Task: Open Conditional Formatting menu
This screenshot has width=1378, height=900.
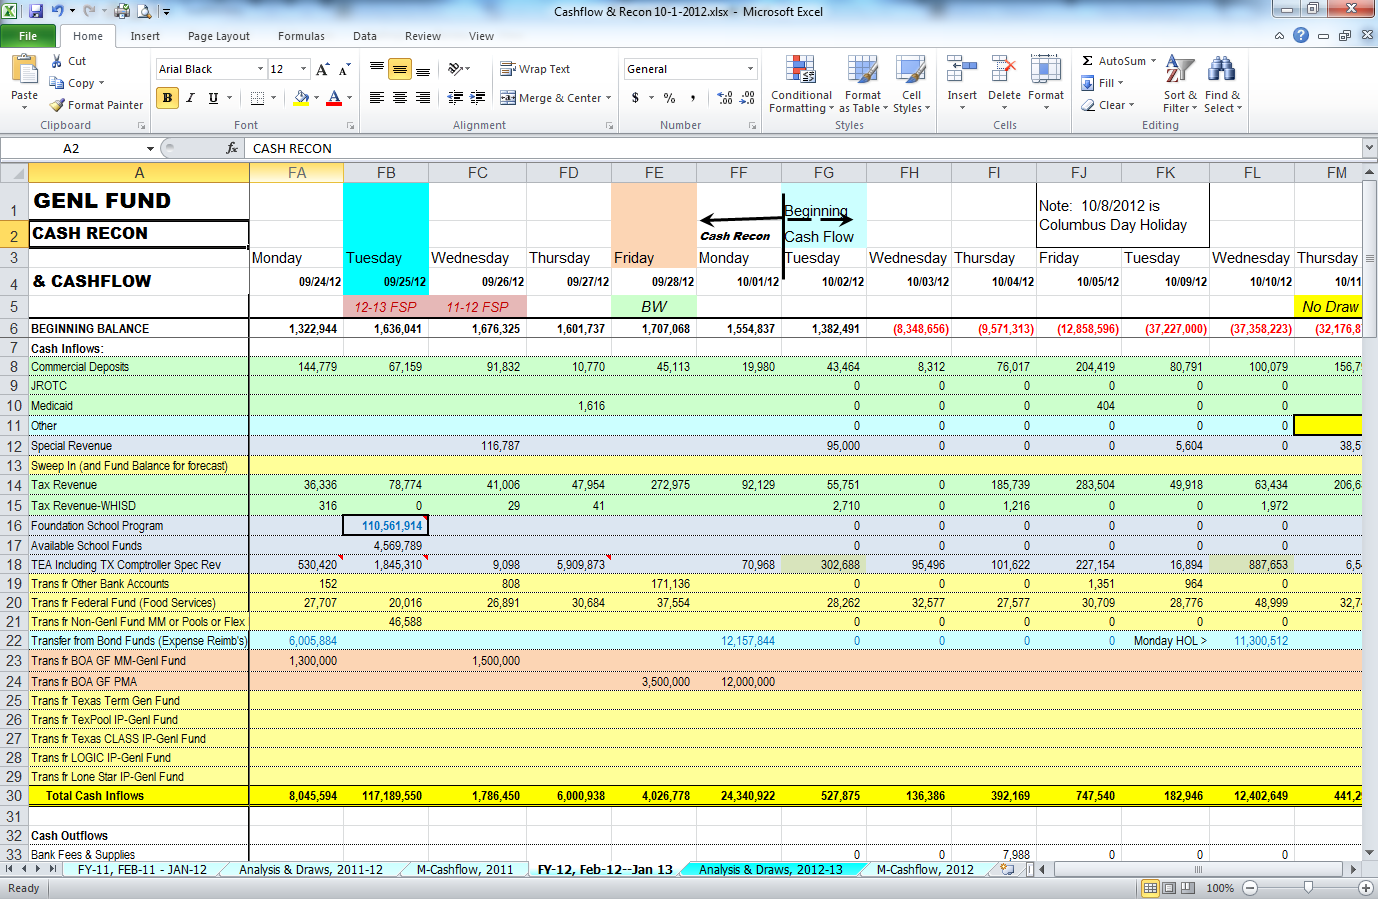Action: pos(800,85)
